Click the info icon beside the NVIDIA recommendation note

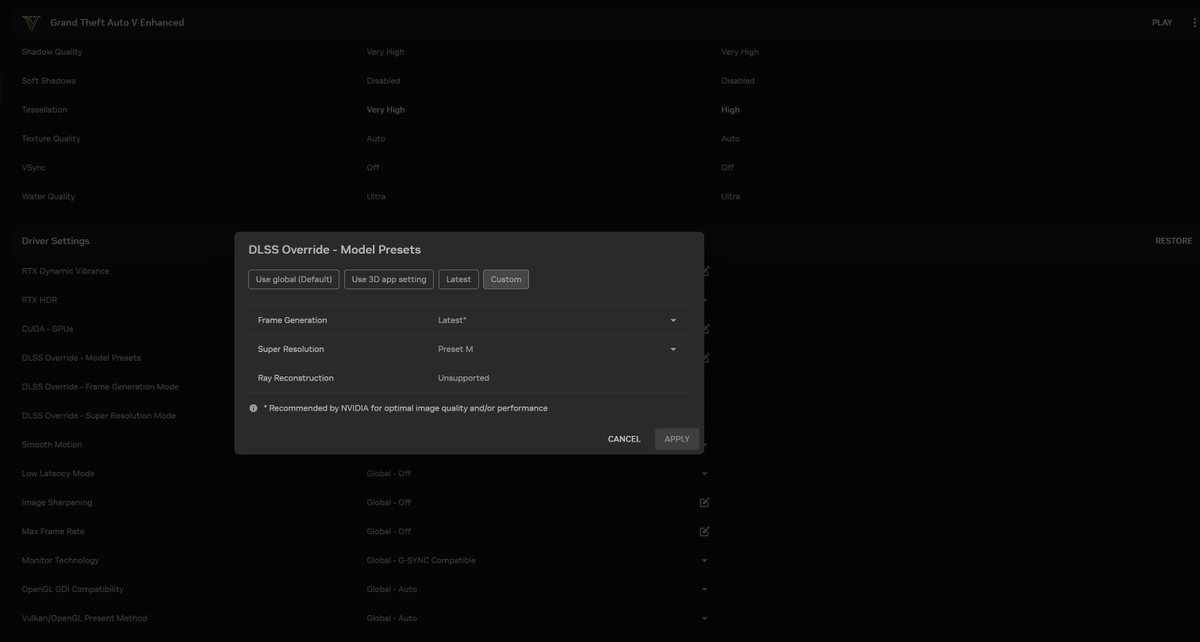point(253,408)
